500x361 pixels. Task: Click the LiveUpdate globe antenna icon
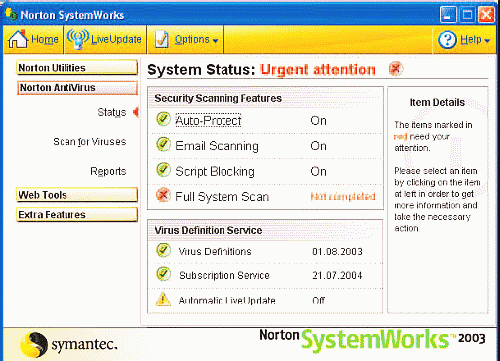(x=78, y=39)
